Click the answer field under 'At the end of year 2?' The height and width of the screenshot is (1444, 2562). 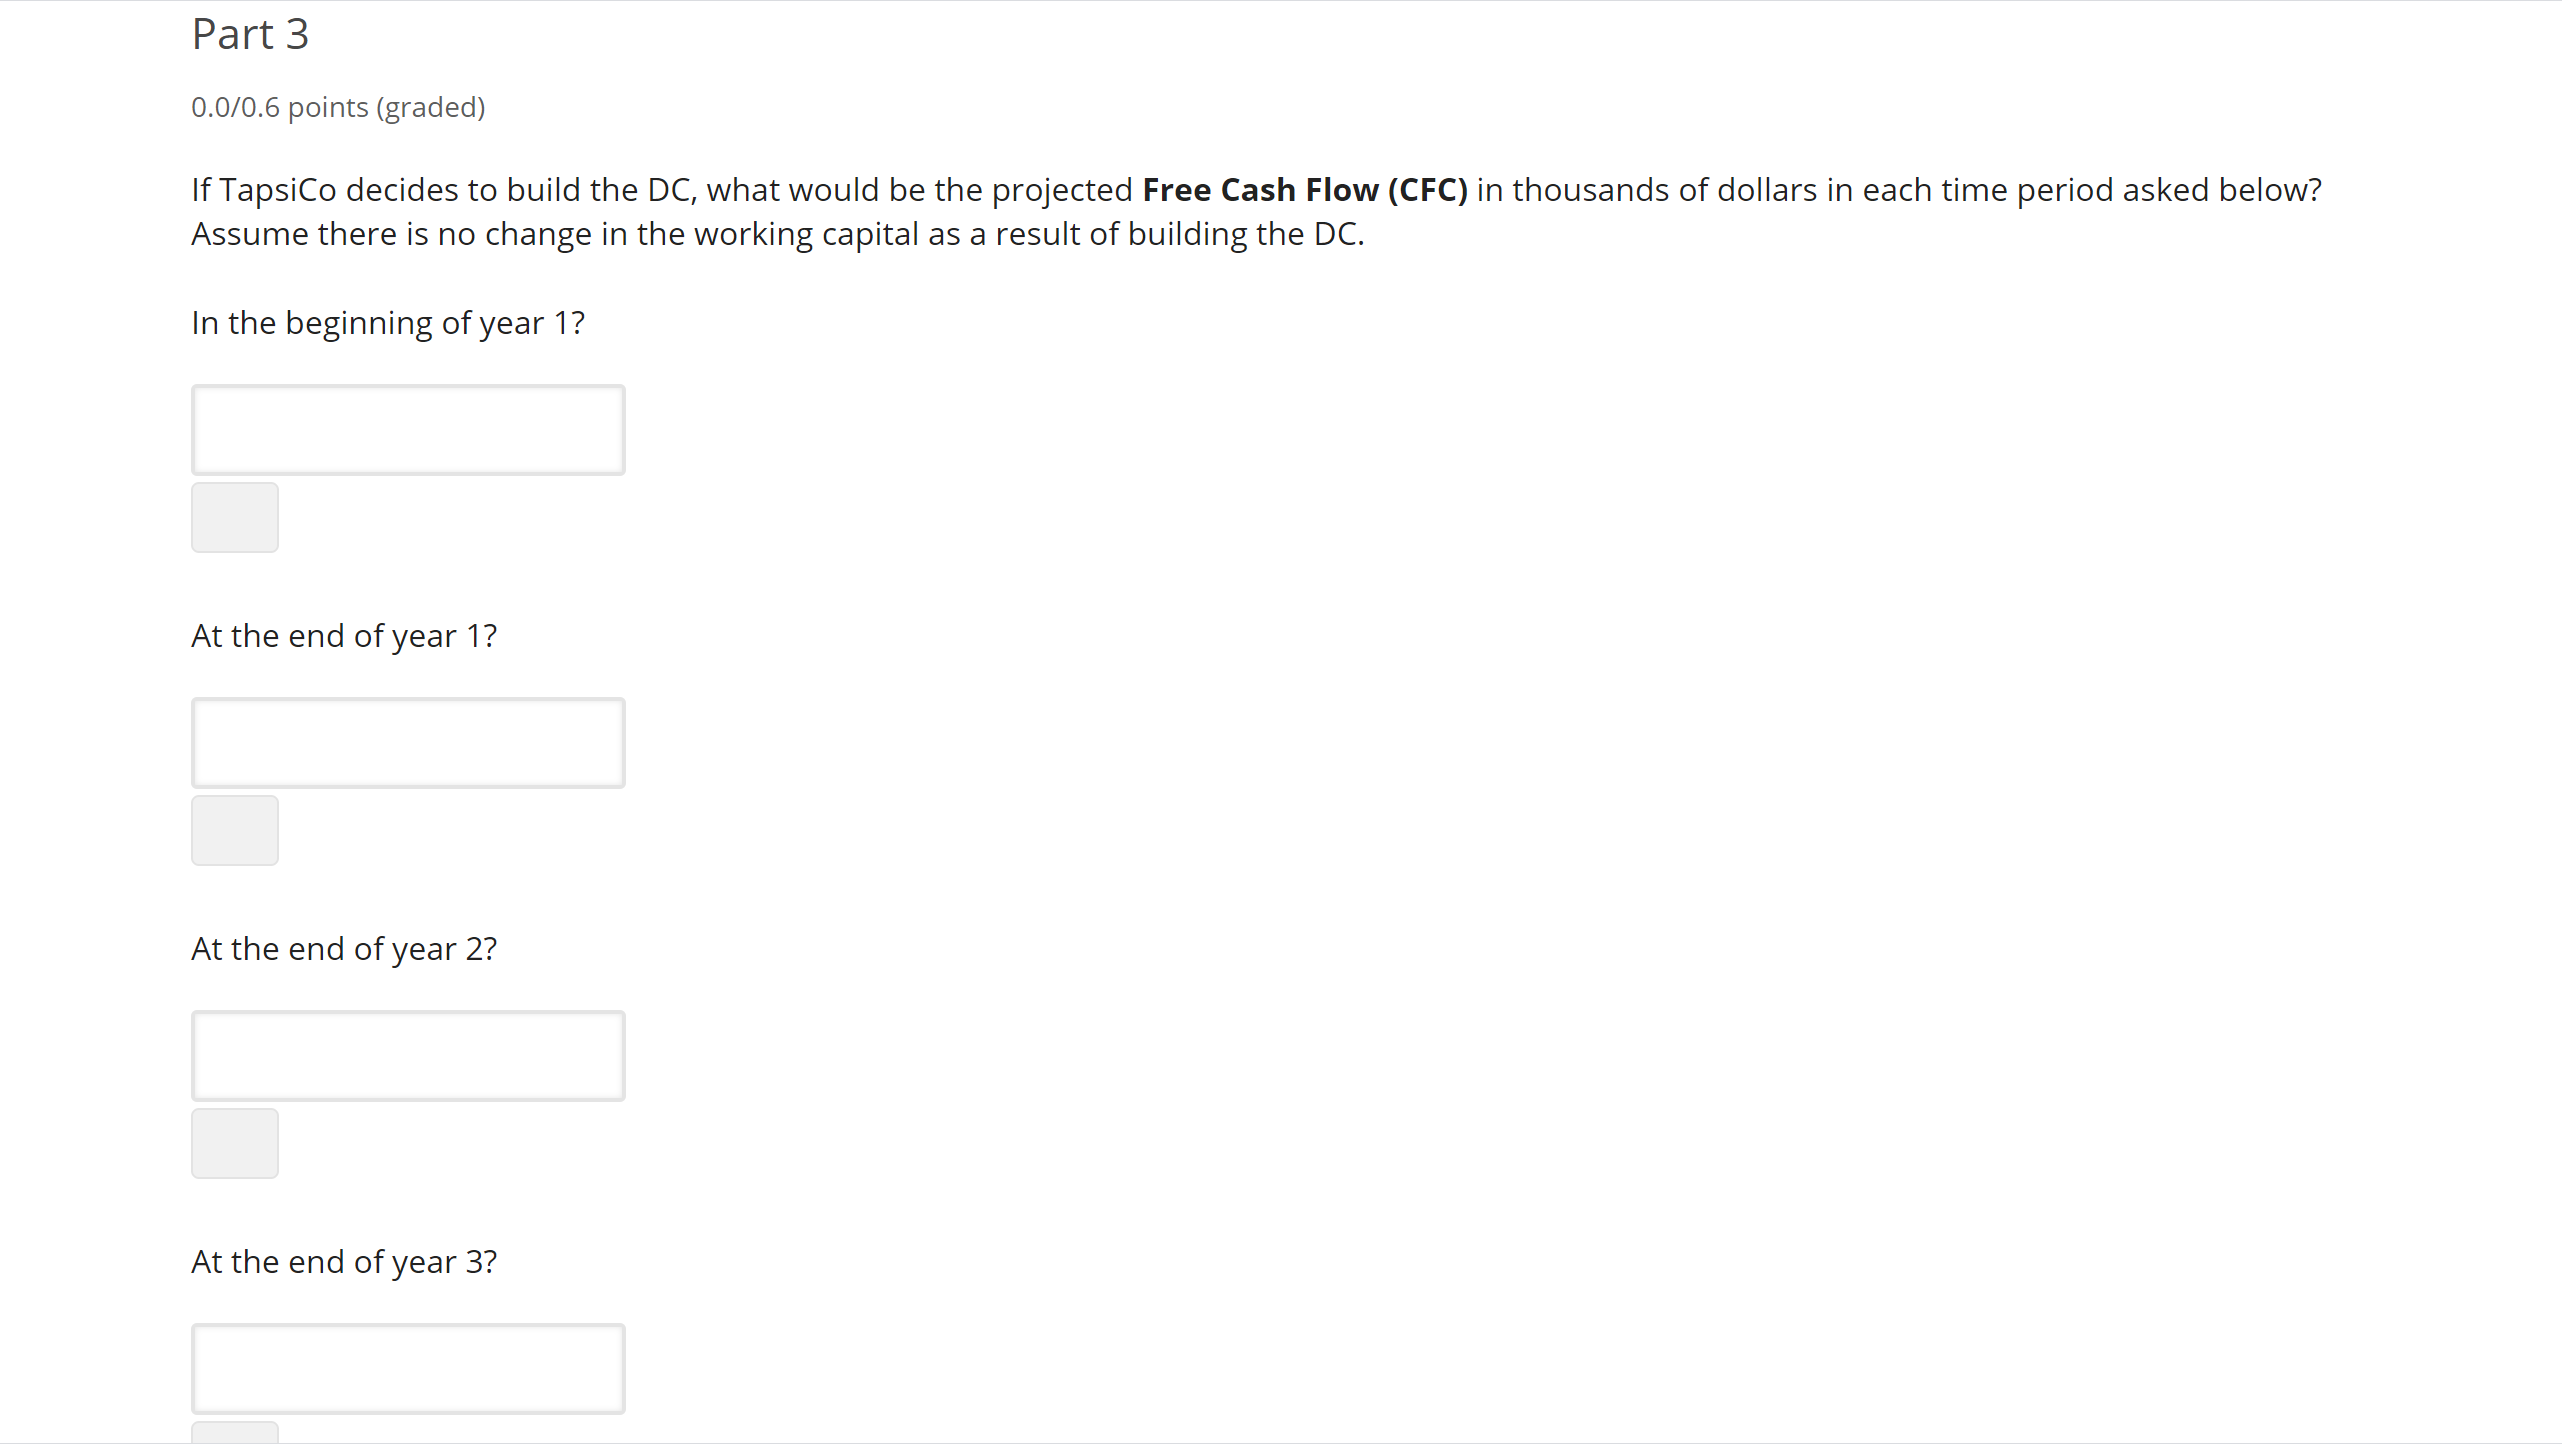[408, 1055]
